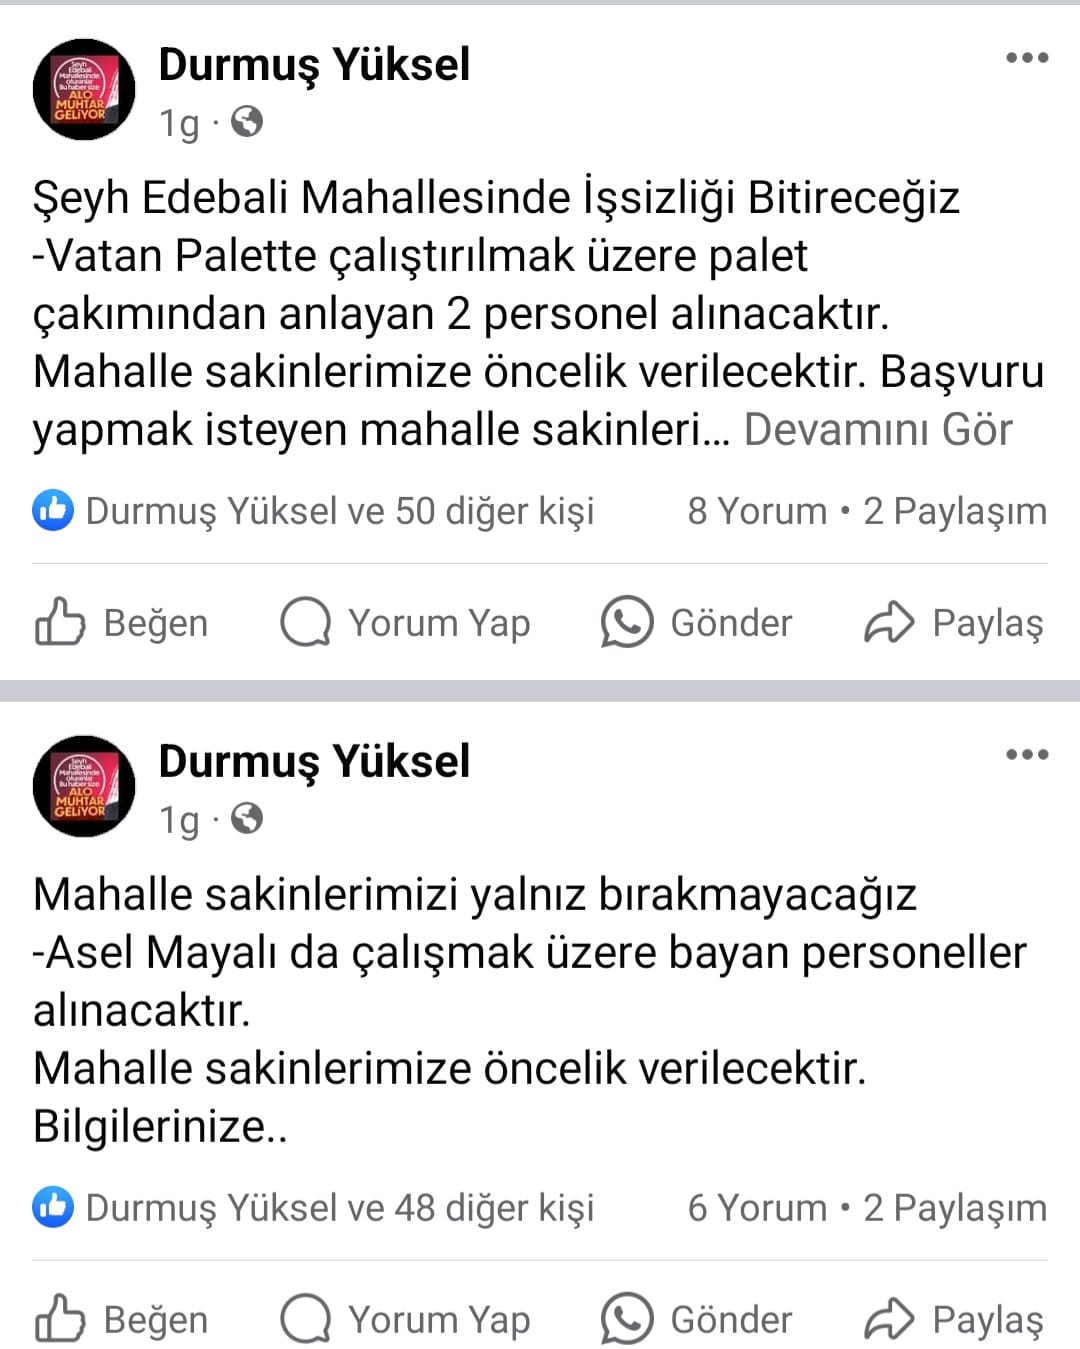Tap the comment bubble icon on the first post
Image resolution: width=1080 pixels, height=1349 pixels.
(x=305, y=622)
